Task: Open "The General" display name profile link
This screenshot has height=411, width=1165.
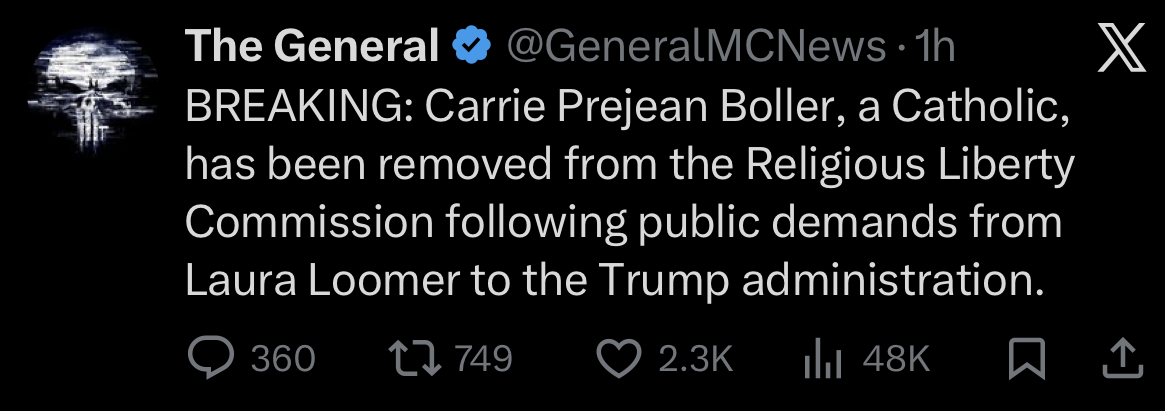Action: [x=312, y=46]
